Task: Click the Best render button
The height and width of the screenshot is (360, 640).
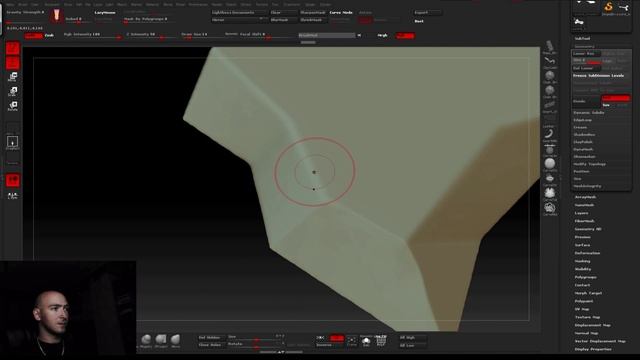Action: point(419,21)
